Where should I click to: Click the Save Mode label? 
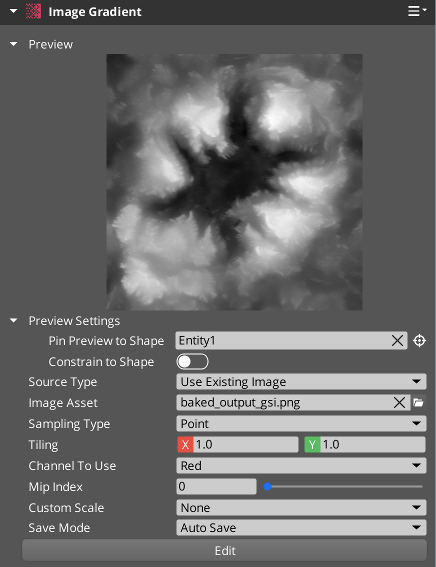[59, 528]
